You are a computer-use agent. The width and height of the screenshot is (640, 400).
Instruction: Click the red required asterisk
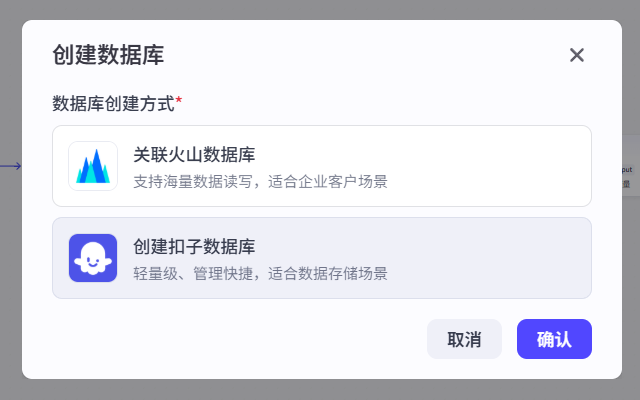179,102
